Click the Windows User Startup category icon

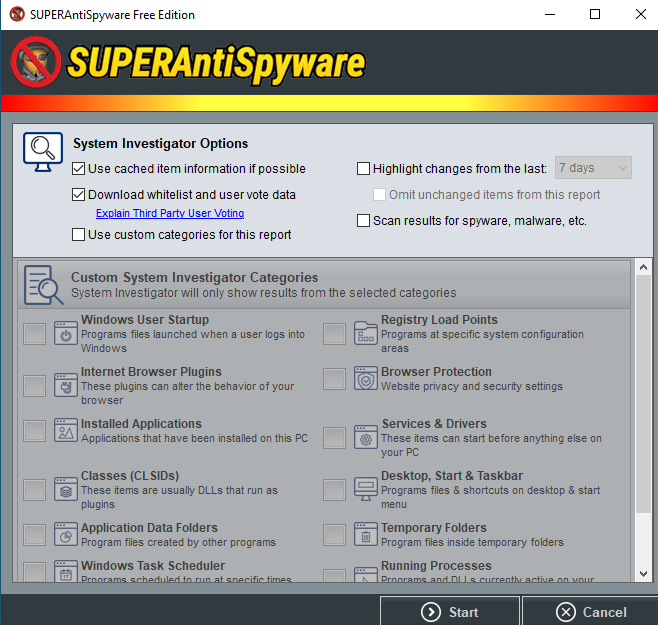[66, 333]
